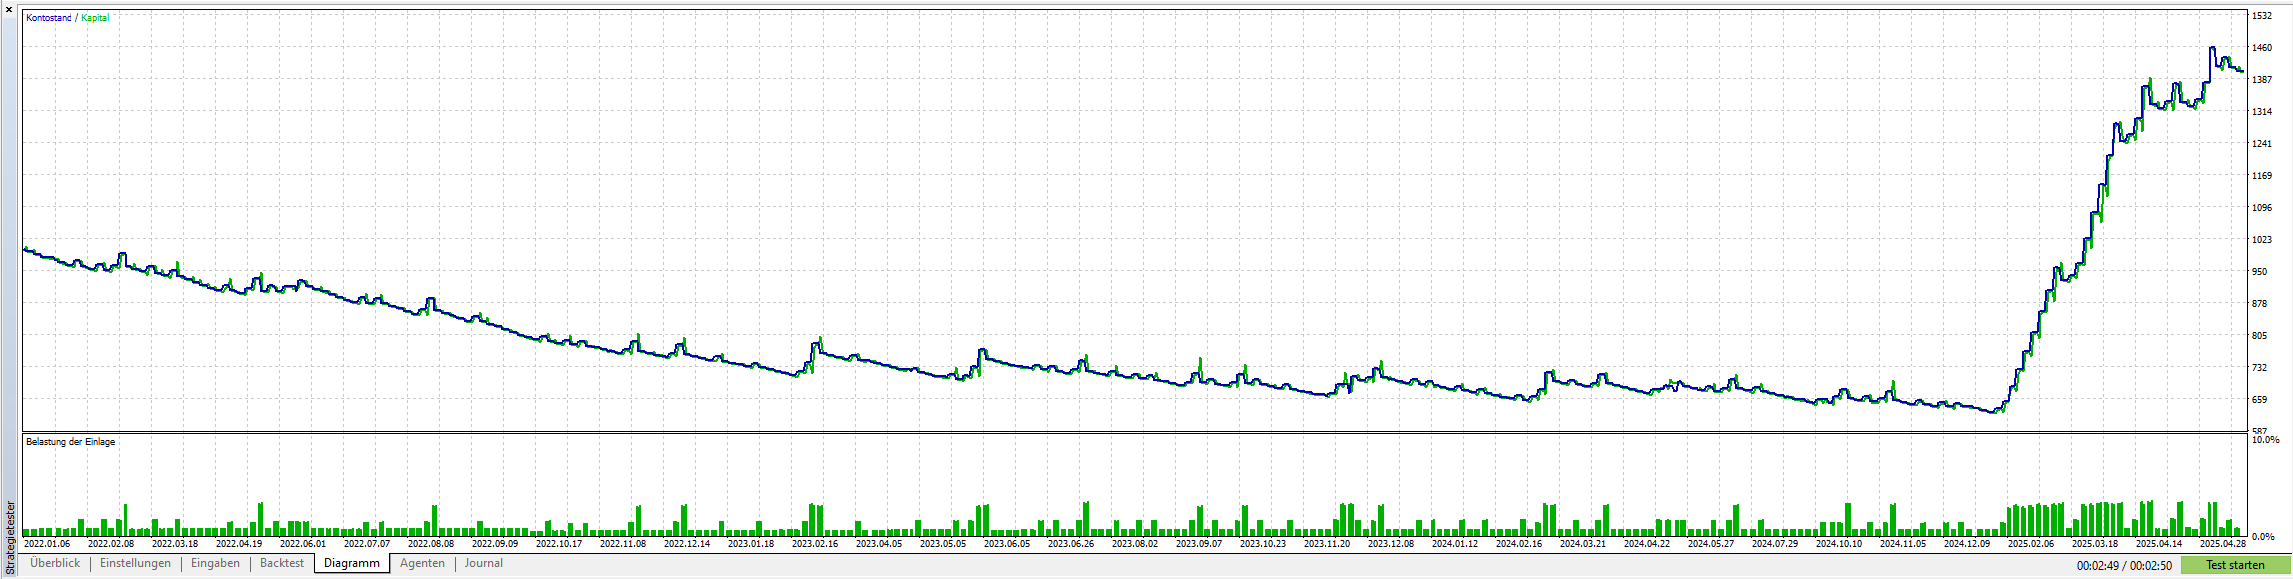Switch to the Einstellungen tab
2293x579 pixels.
(x=135, y=564)
